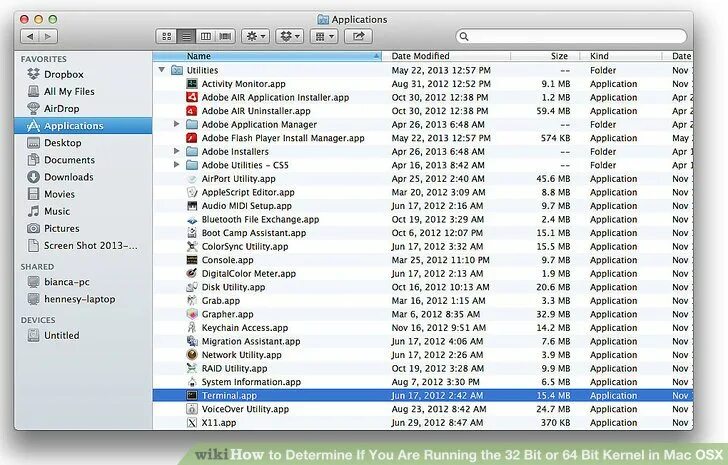Viewport: 728px width, 465px height.
Task: Open the Dropbox toolbar menu
Action: [290, 36]
